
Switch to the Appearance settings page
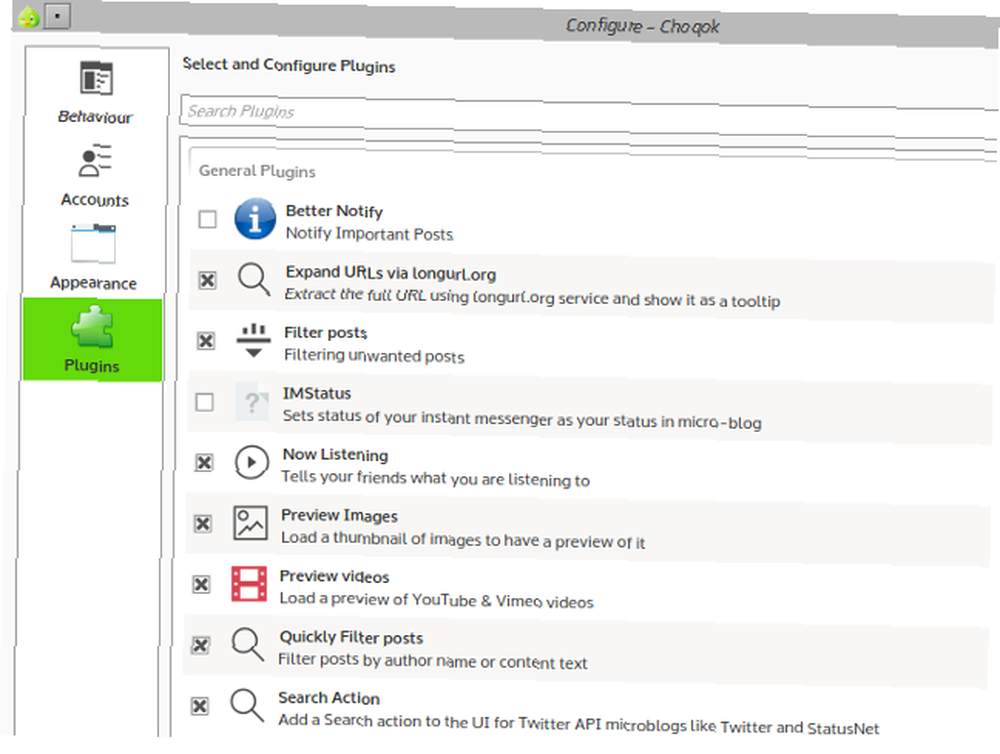point(94,257)
